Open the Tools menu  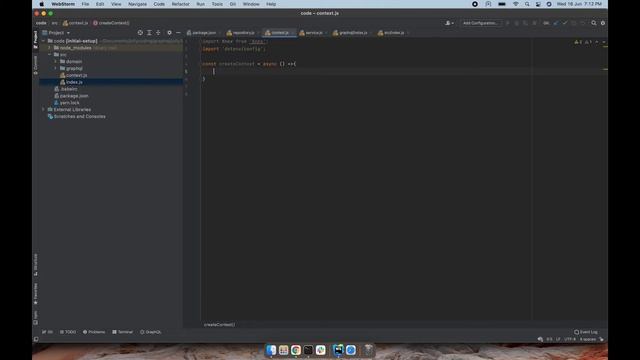tap(217, 4)
